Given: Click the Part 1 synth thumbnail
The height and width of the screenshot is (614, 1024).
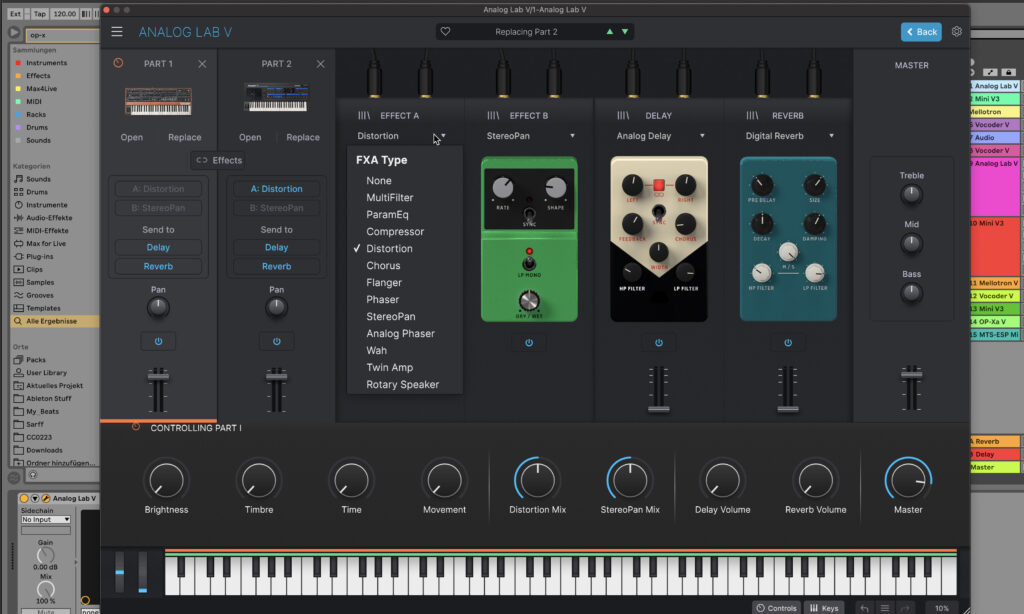Looking at the screenshot, I should pyautogui.click(x=158, y=101).
